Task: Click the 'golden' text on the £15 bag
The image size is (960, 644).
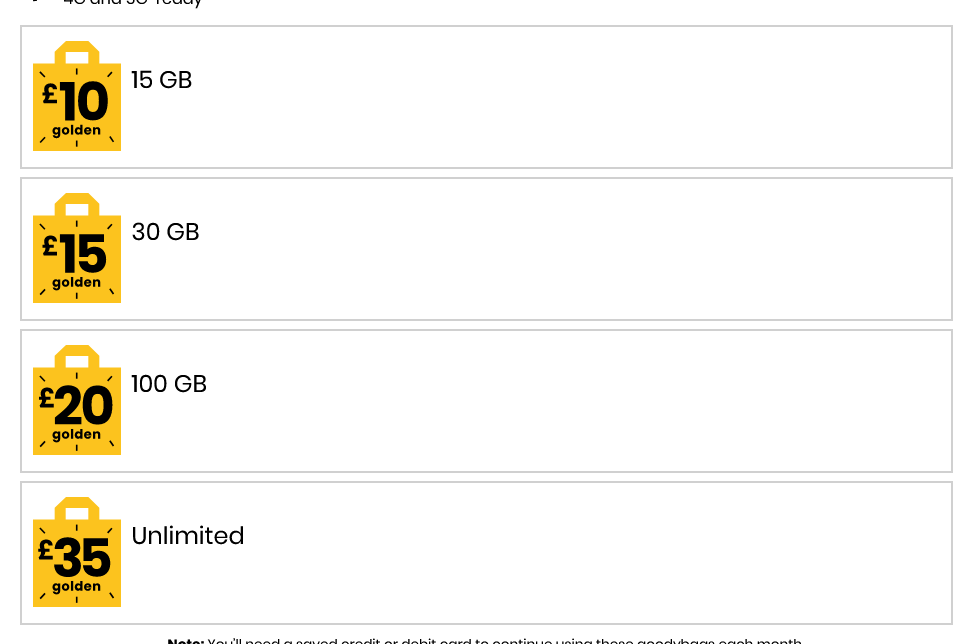Action: tap(77, 283)
